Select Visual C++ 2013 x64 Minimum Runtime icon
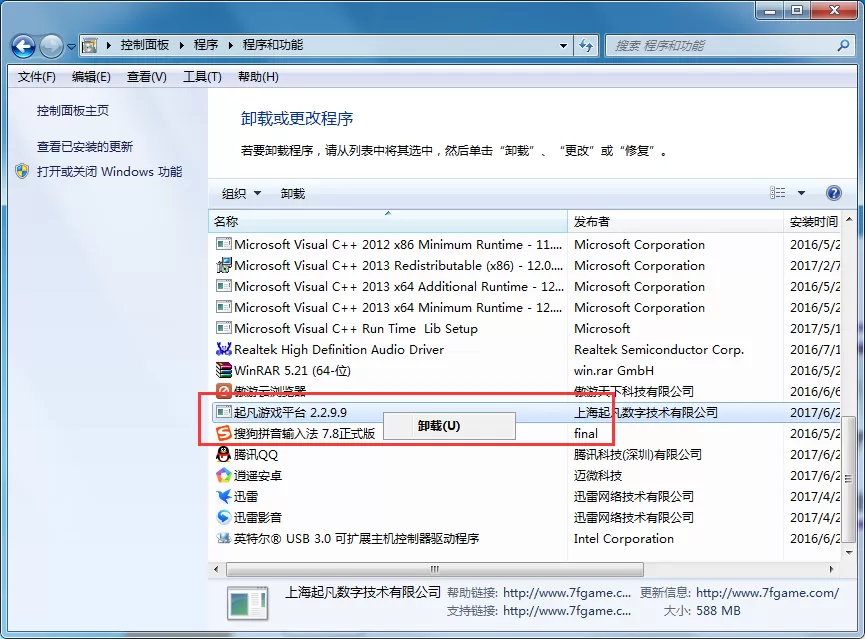This screenshot has width=865, height=639. click(223, 307)
